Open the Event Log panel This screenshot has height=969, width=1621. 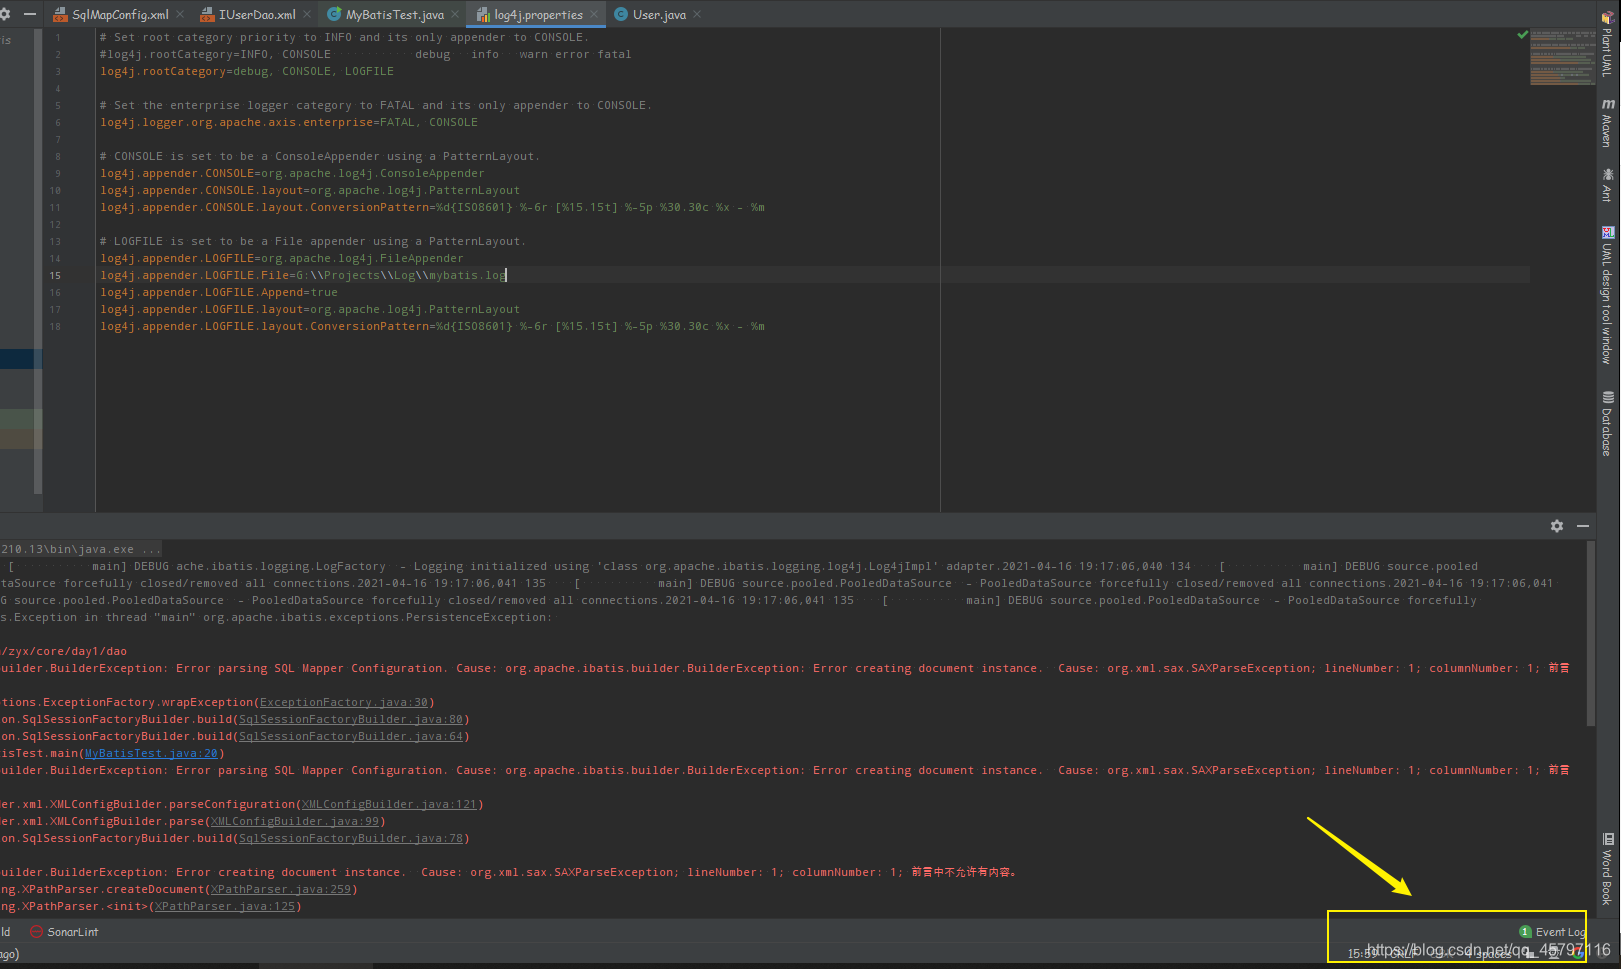(x=1552, y=932)
